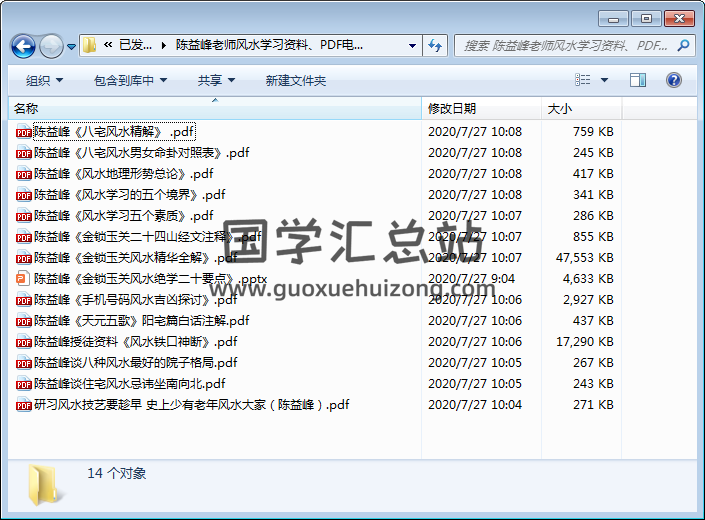The width and height of the screenshot is (705, 520).
Task: Click the 新建文件夹 button
Action: 296,80
